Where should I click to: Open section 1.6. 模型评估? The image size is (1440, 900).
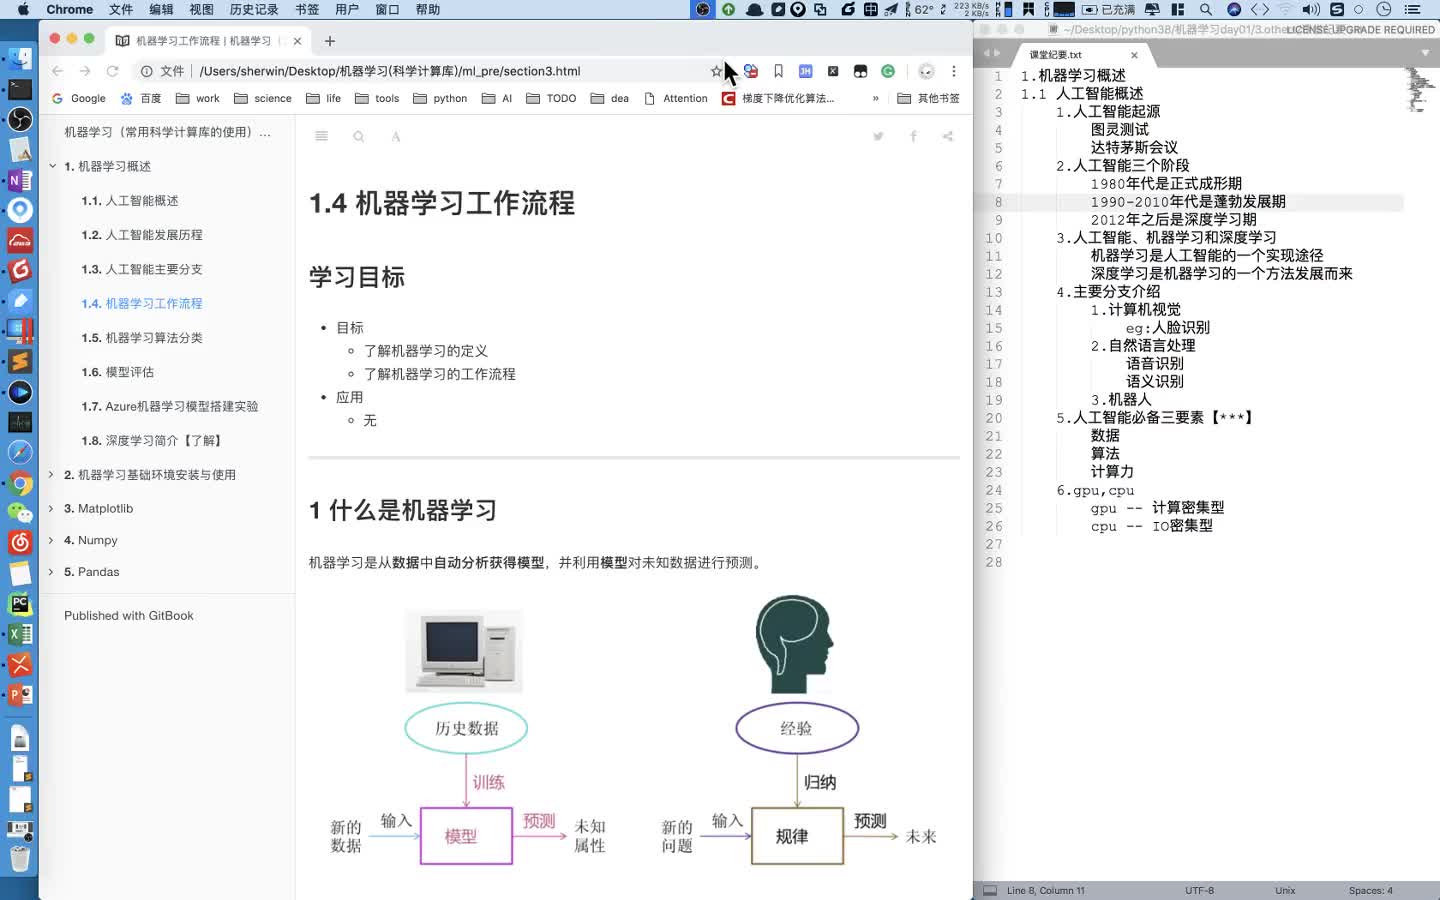pyautogui.click(x=118, y=372)
